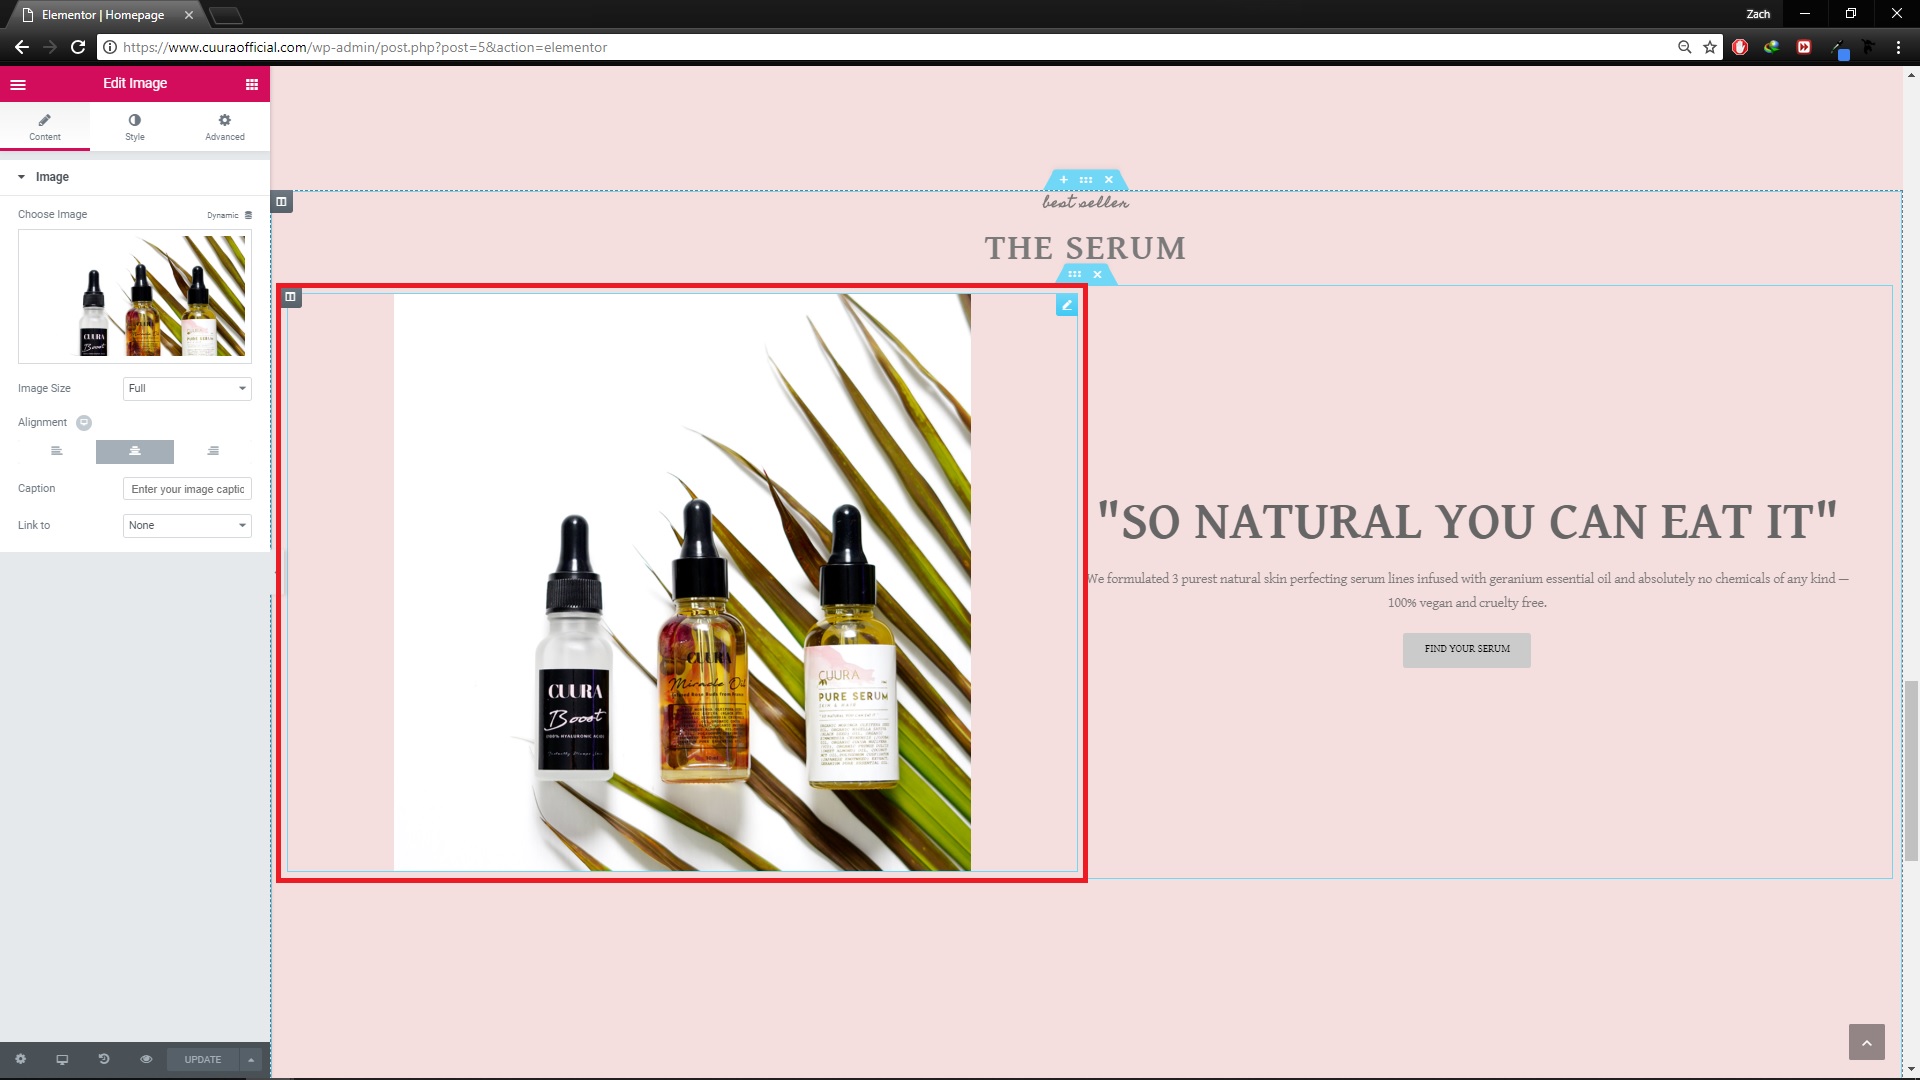Viewport: 1920px width, 1080px height.
Task: Click the back-to-top arrow button
Action: pyautogui.click(x=1867, y=1042)
